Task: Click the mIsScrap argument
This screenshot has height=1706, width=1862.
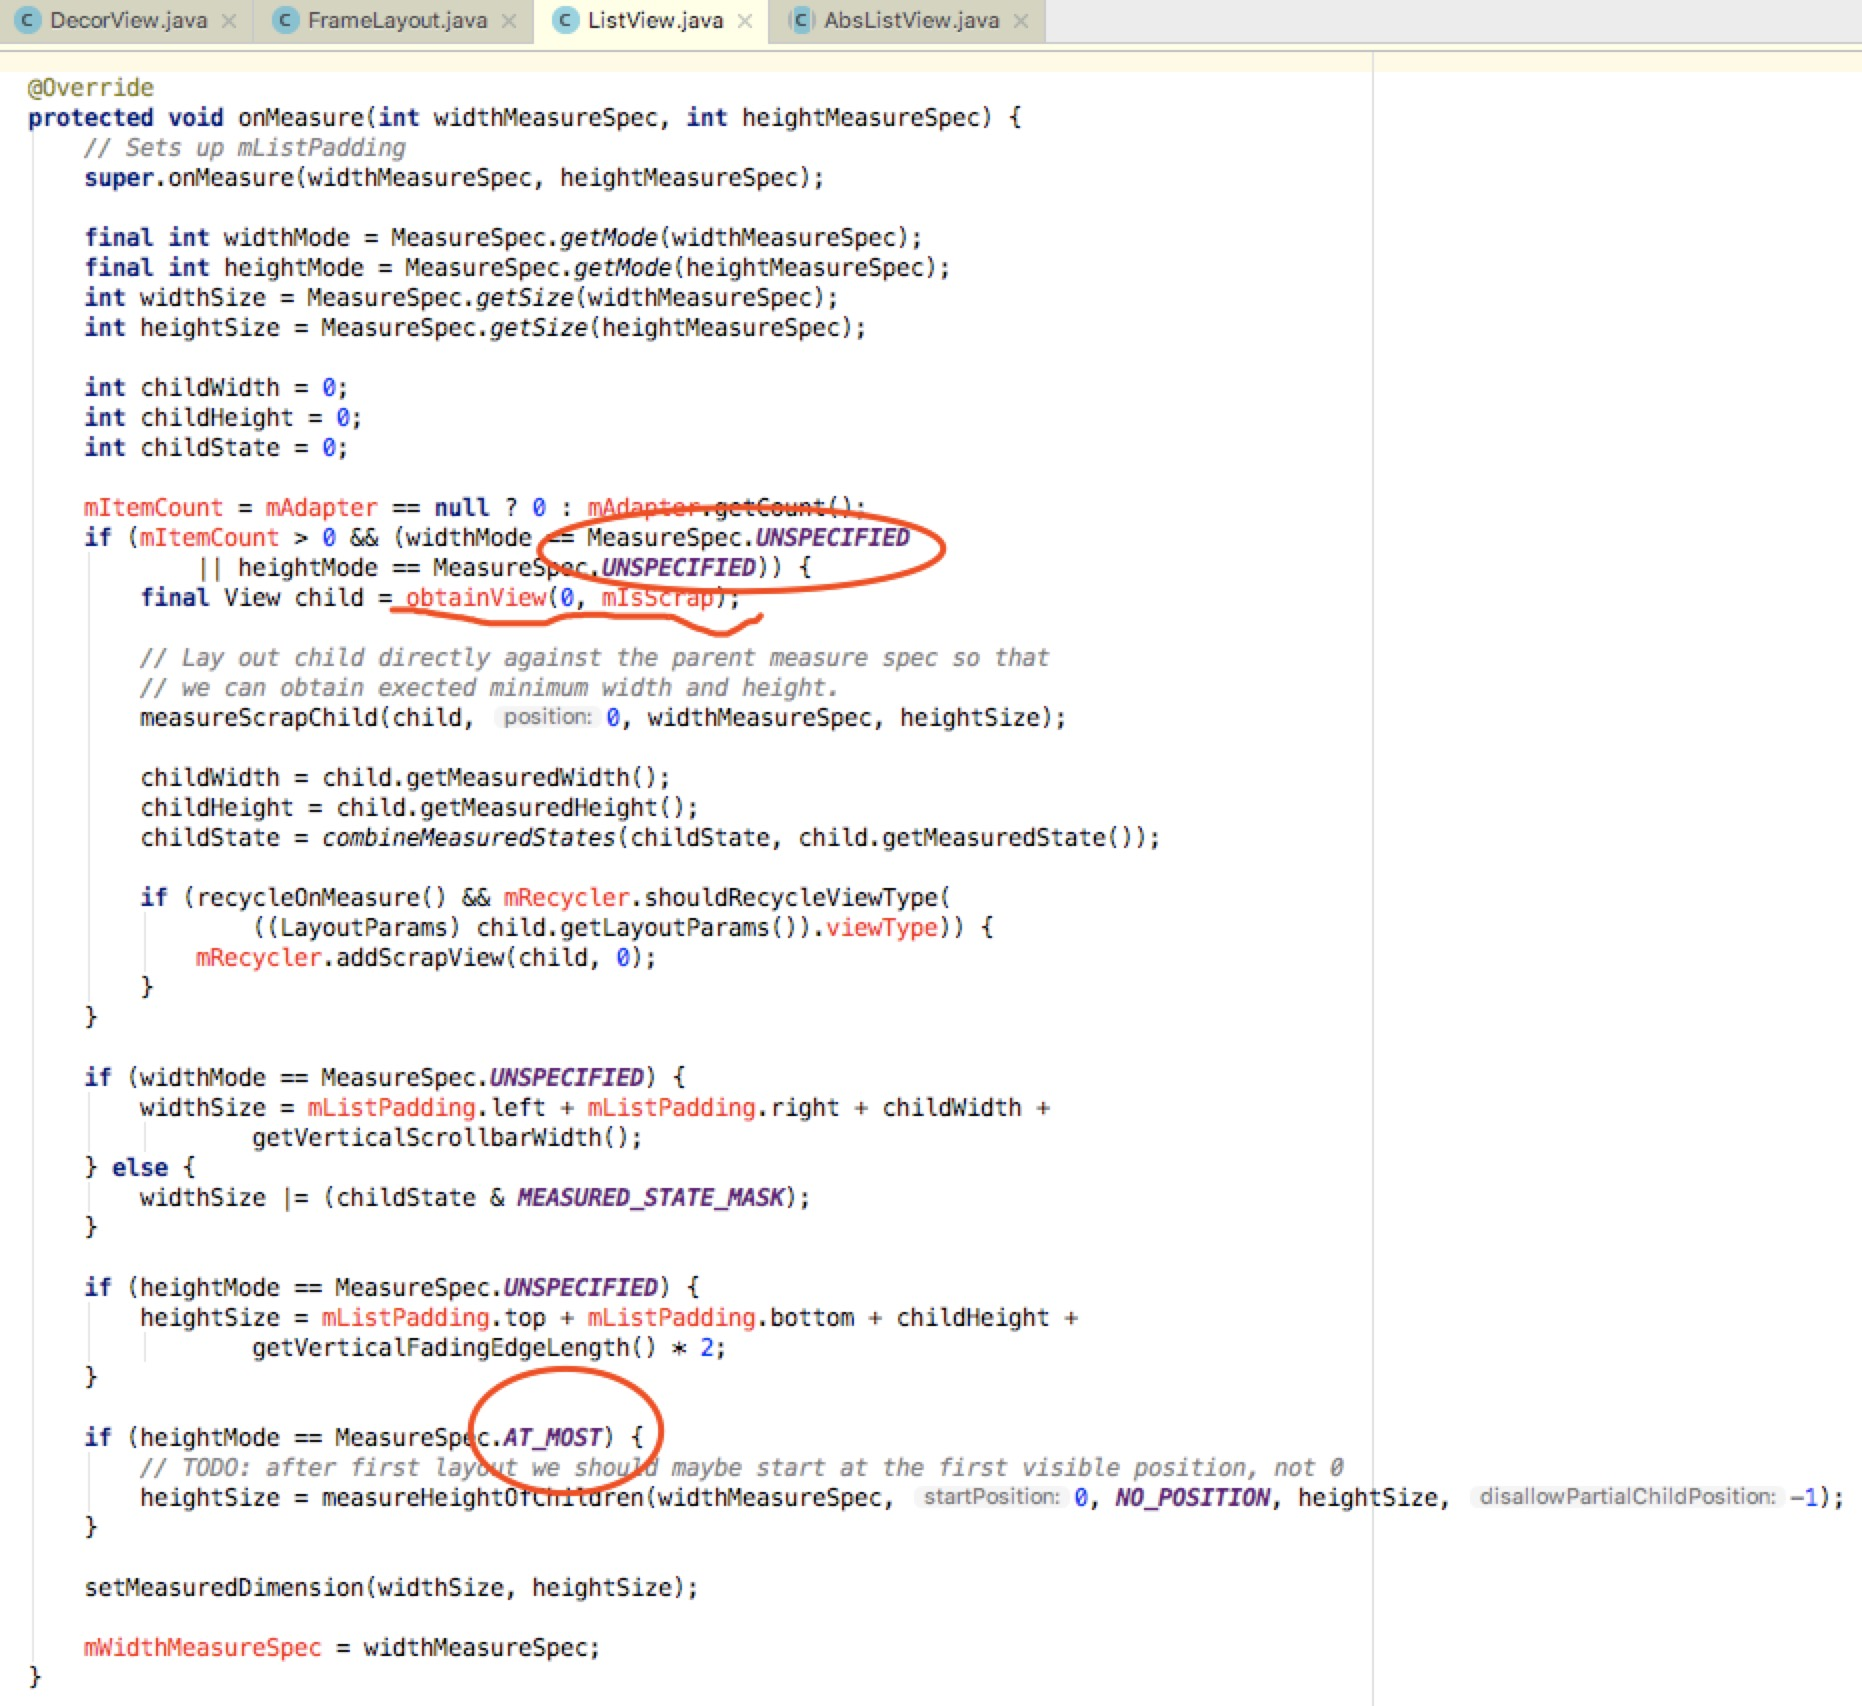Action: click(657, 598)
